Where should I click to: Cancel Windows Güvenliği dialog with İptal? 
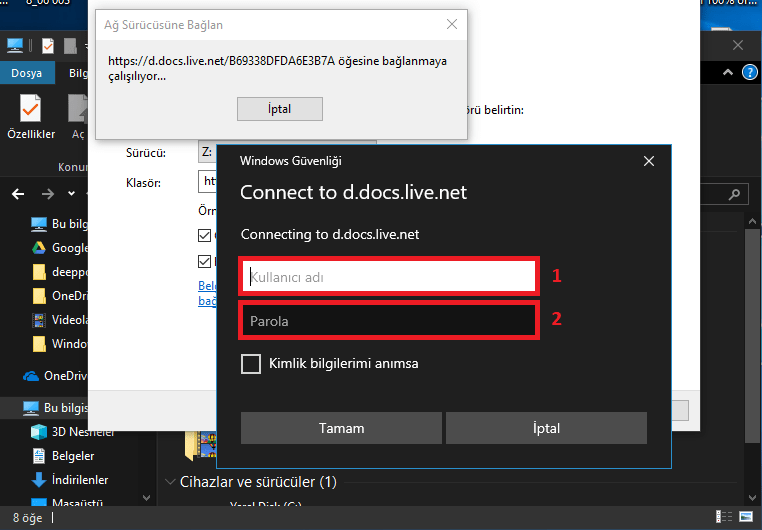click(546, 428)
